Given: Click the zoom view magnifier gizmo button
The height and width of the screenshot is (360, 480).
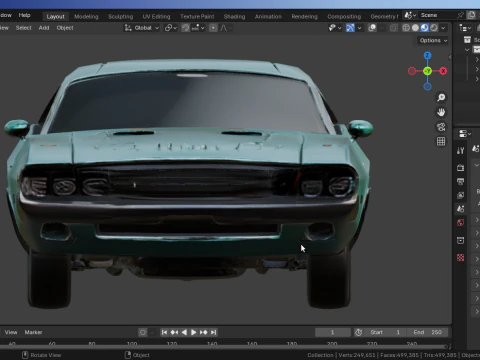Looking at the screenshot, I should point(441,97).
